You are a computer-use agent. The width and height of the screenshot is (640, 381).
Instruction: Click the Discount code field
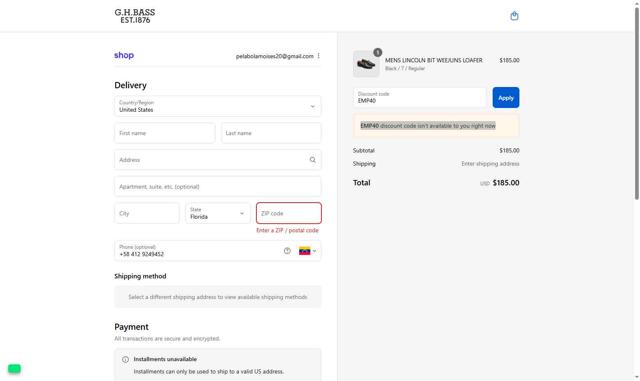pos(420,98)
